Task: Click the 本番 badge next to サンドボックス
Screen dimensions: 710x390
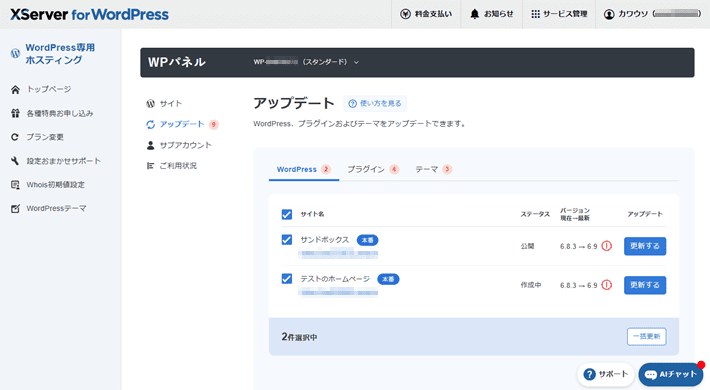Action: 367,240
